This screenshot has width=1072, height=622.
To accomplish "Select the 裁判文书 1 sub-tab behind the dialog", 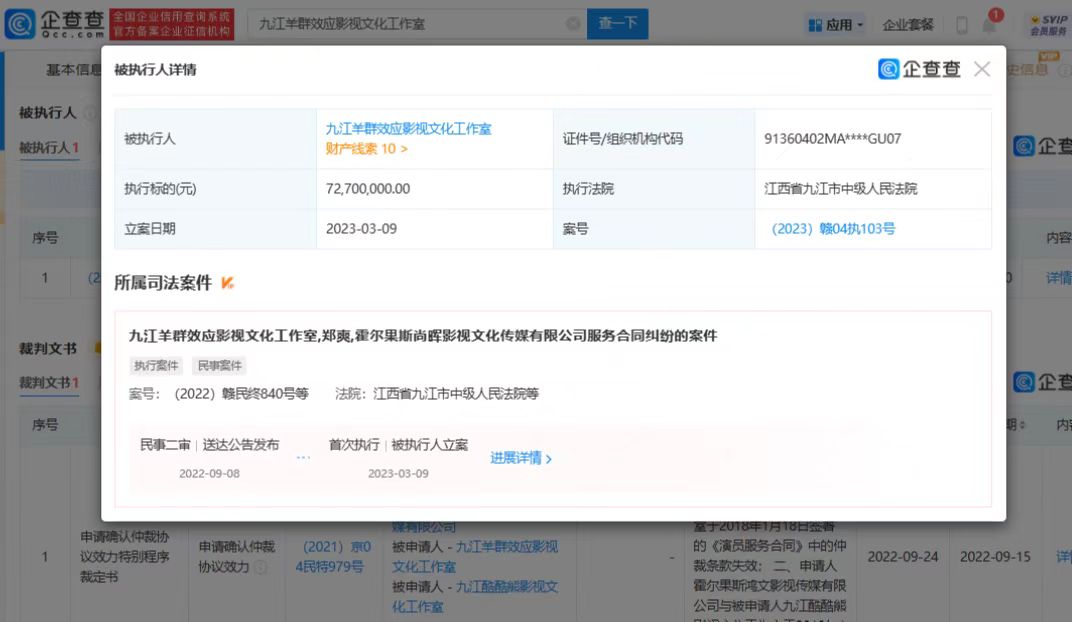I will (49, 383).
